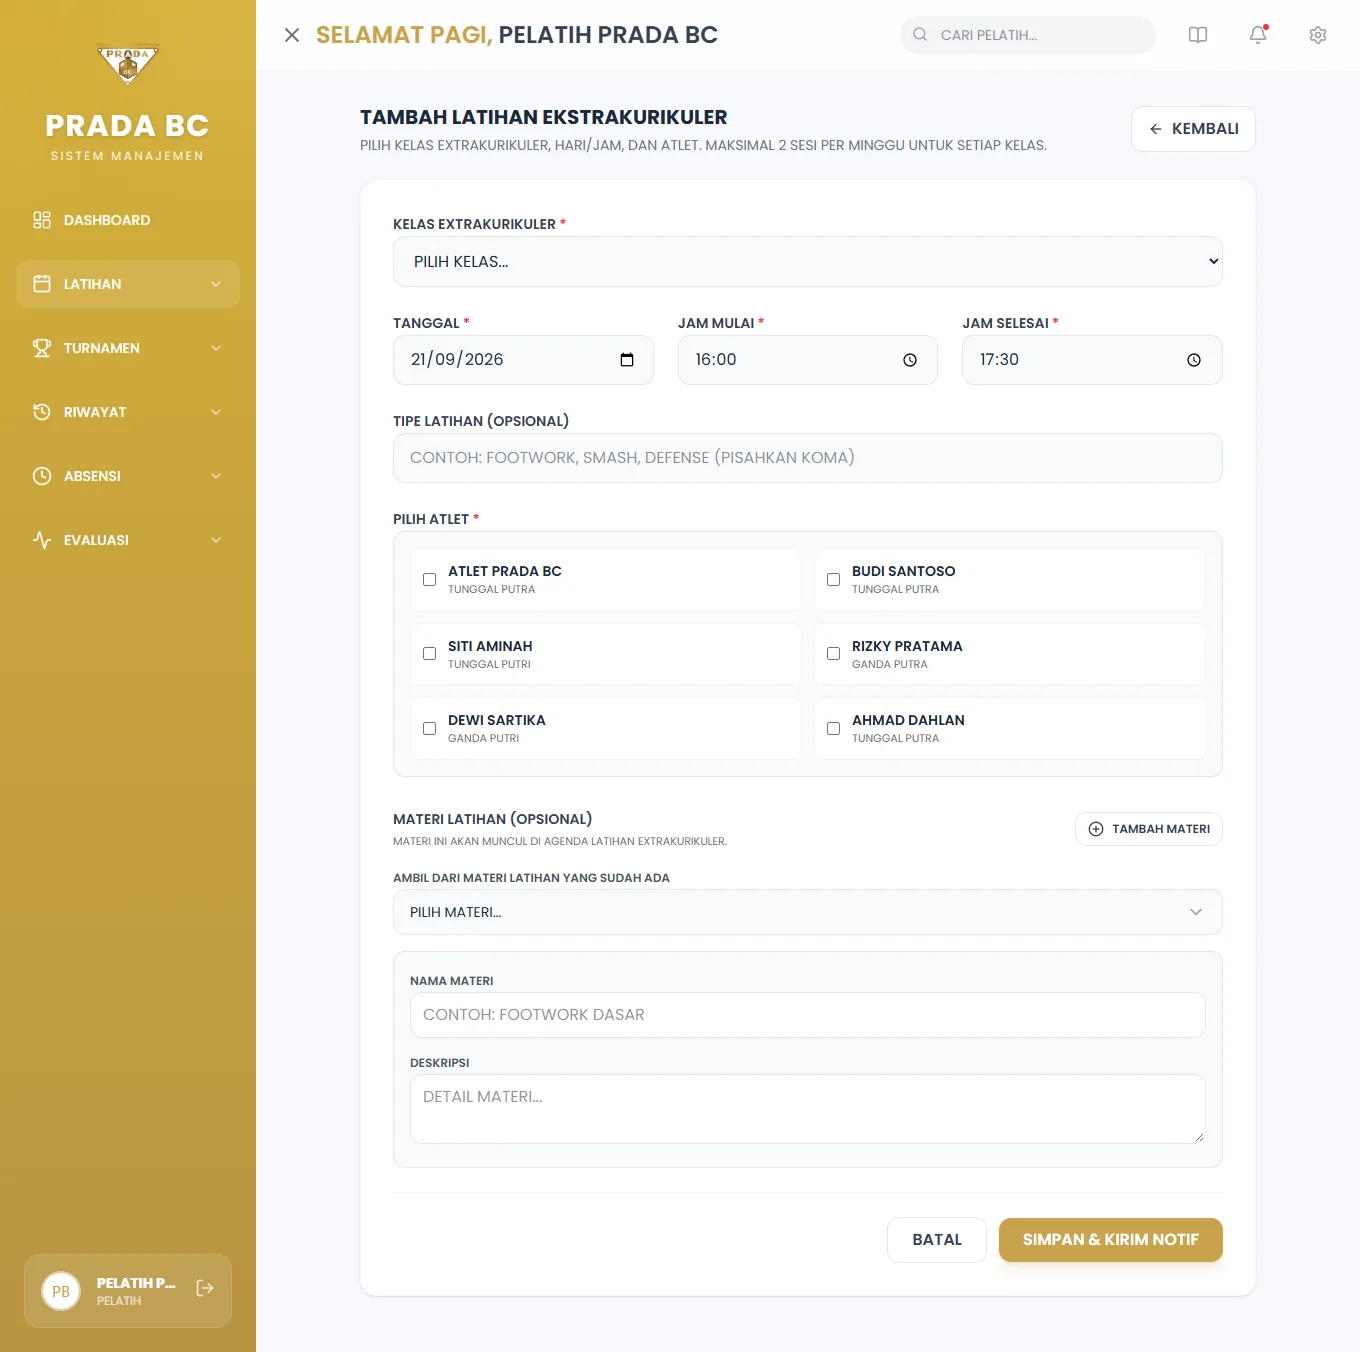Screen dimensions: 1360x1352
Task: Click the Riwayat history icon
Action: pyautogui.click(x=42, y=412)
